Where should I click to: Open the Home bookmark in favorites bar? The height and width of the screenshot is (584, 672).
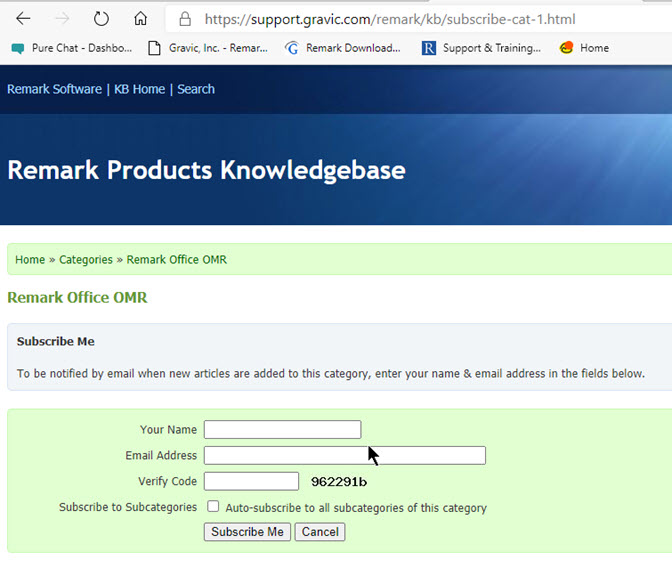pyautogui.click(x=584, y=48)
